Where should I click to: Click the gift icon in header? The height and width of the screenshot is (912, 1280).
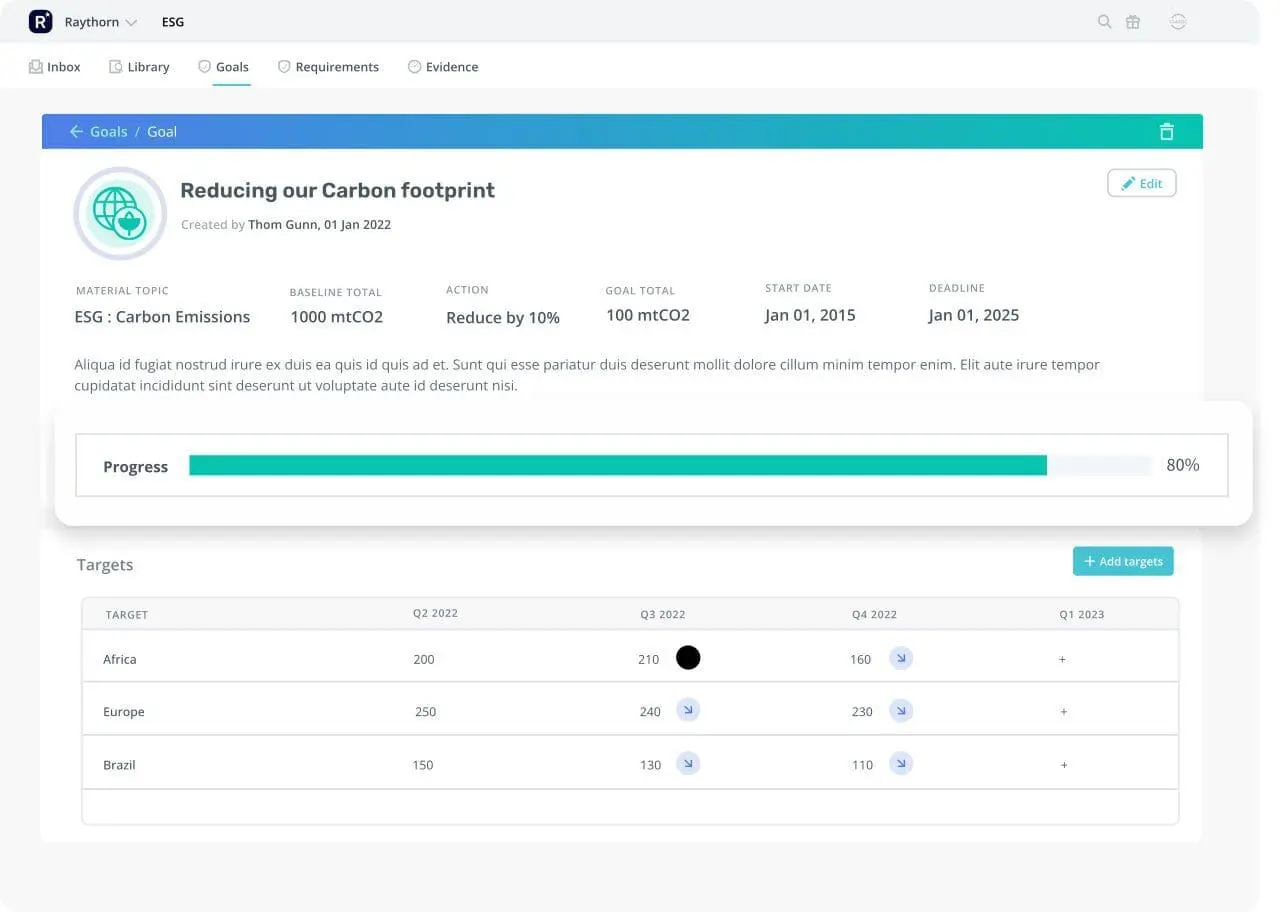1133,21
